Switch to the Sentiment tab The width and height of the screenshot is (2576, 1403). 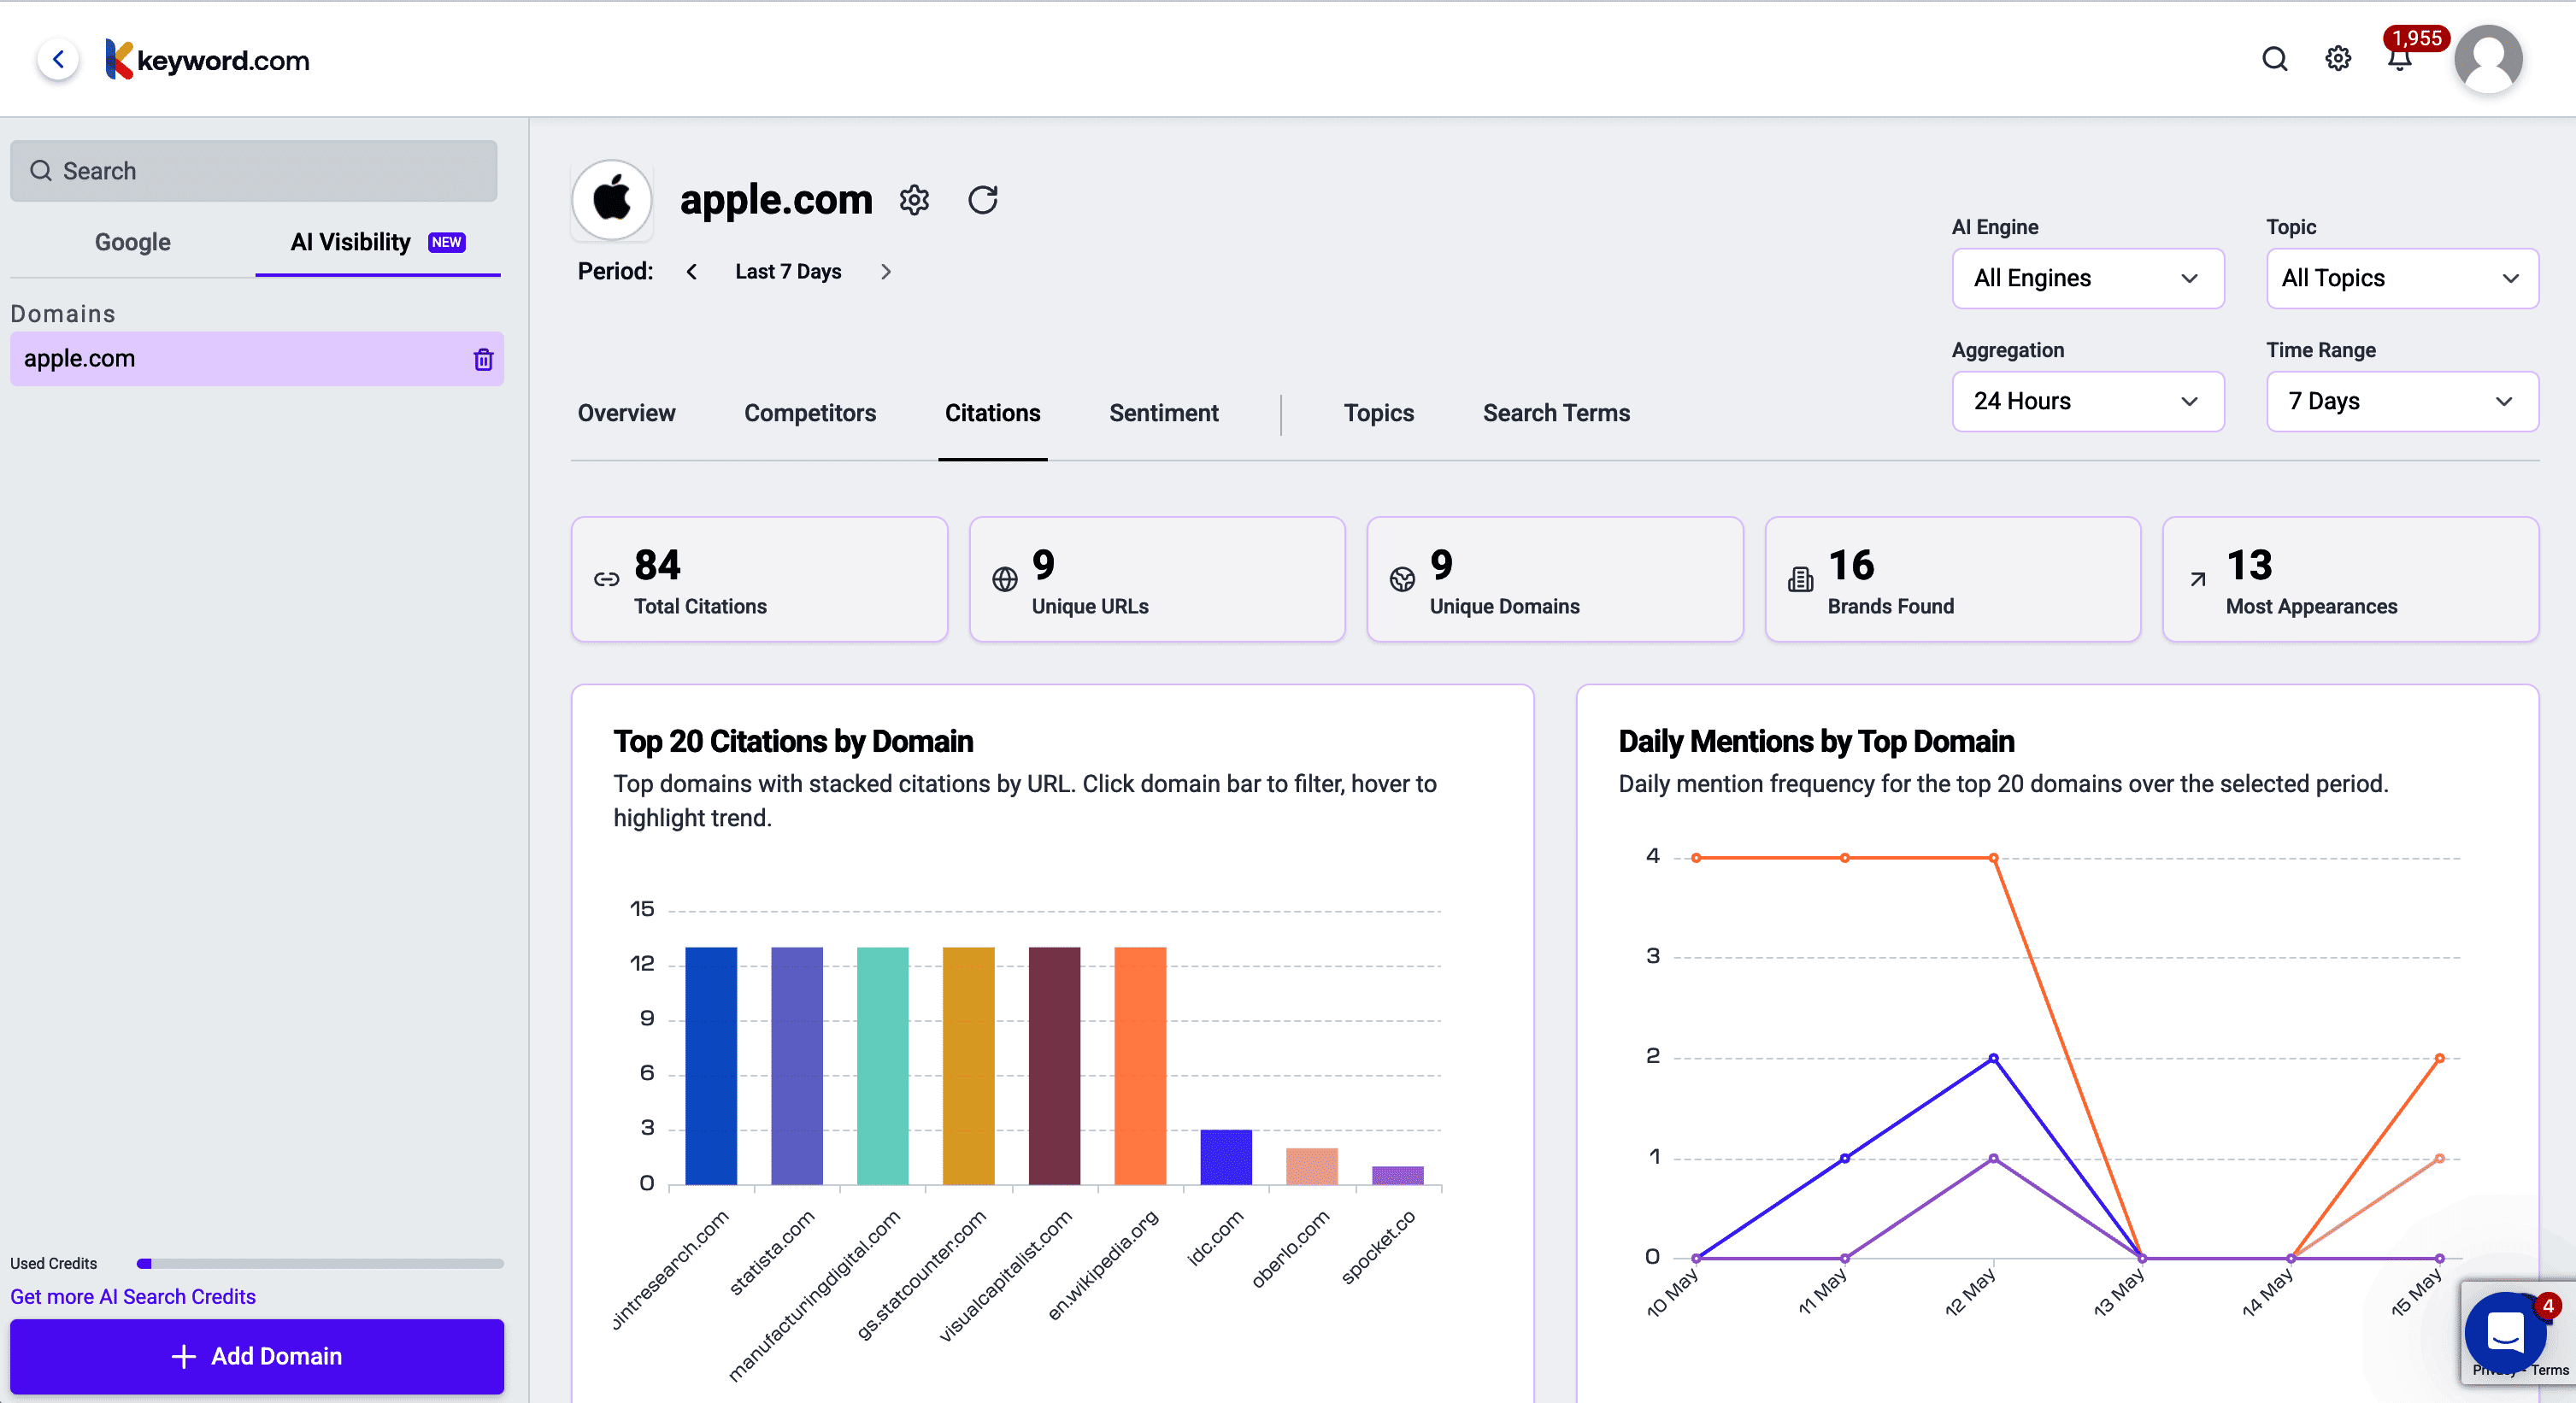1163,413
